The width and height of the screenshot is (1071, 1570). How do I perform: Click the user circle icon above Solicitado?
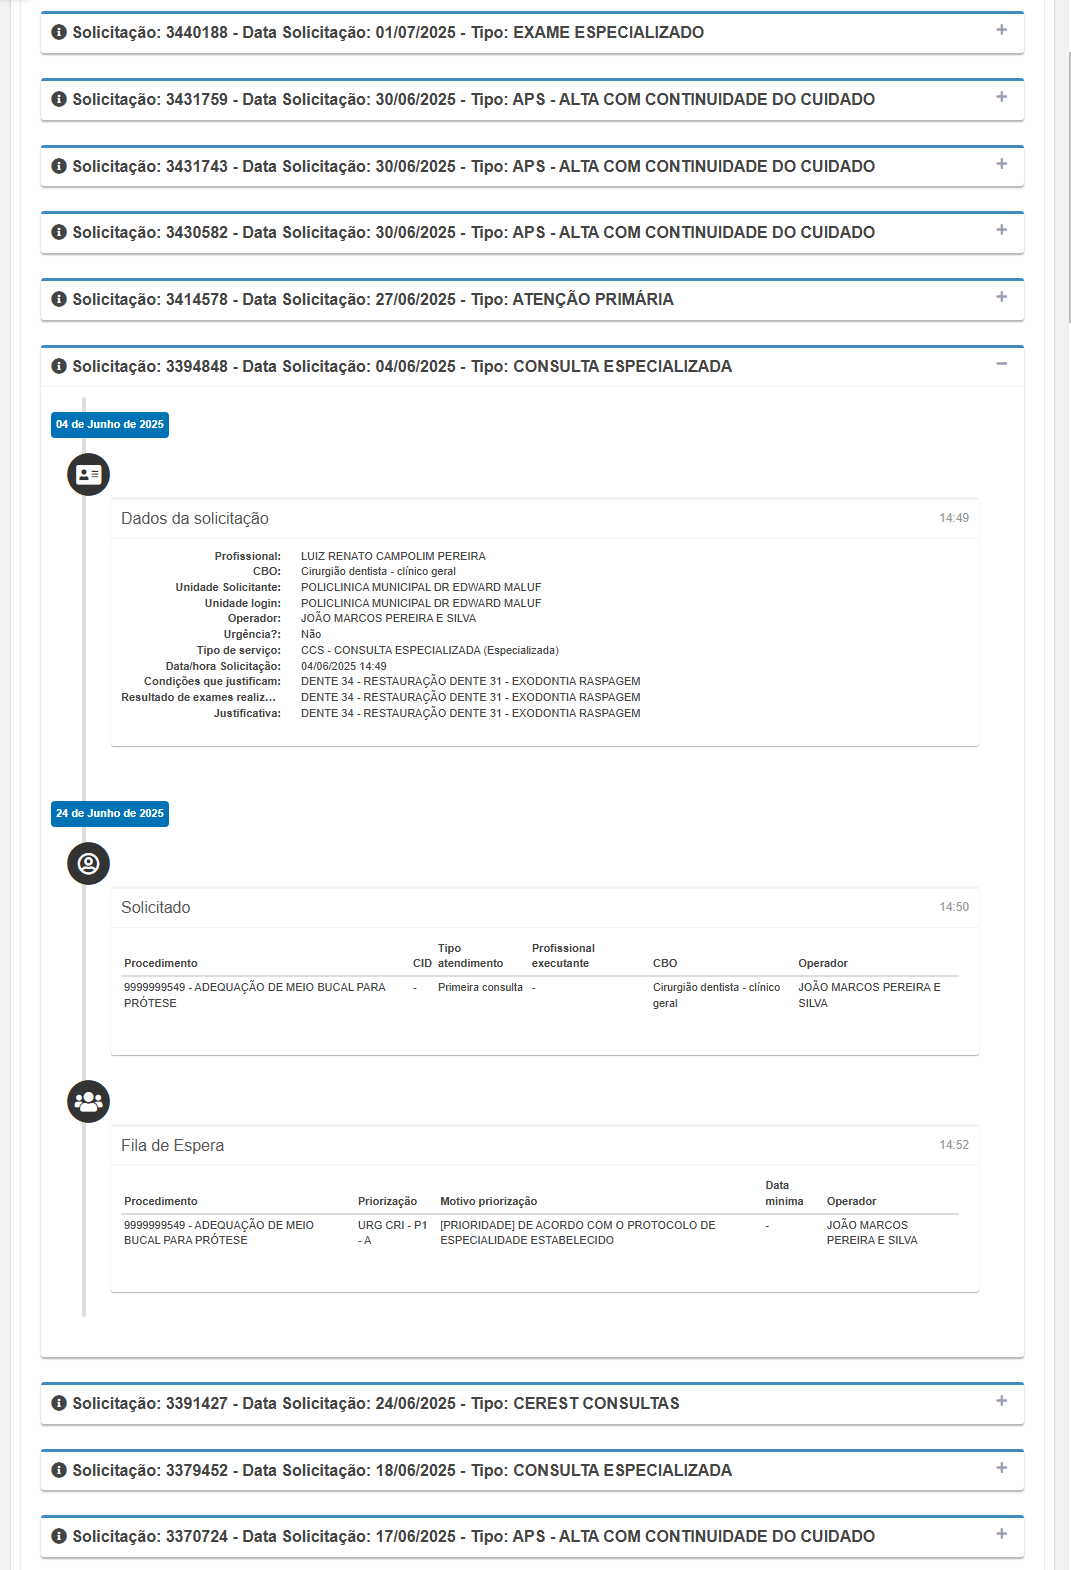(x=88, y=863)
